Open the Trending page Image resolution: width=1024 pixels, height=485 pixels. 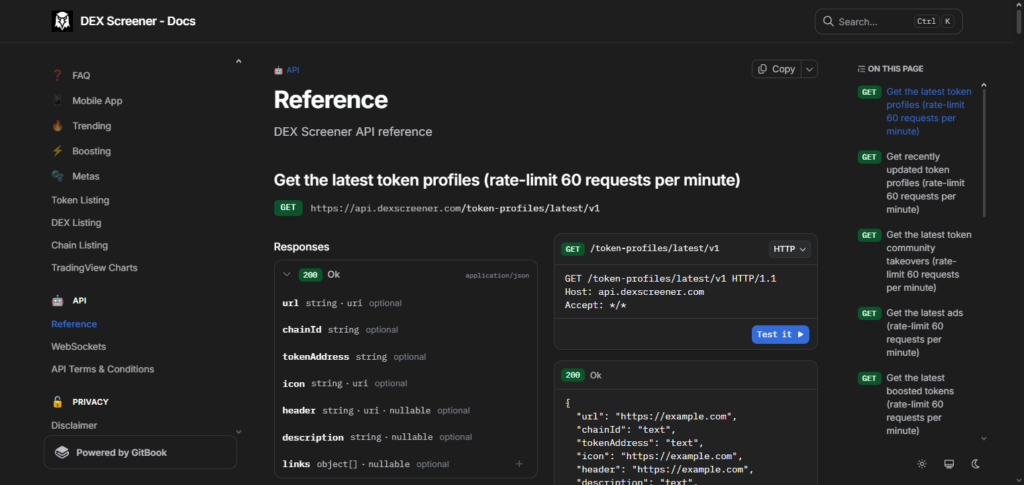point(91,126)
